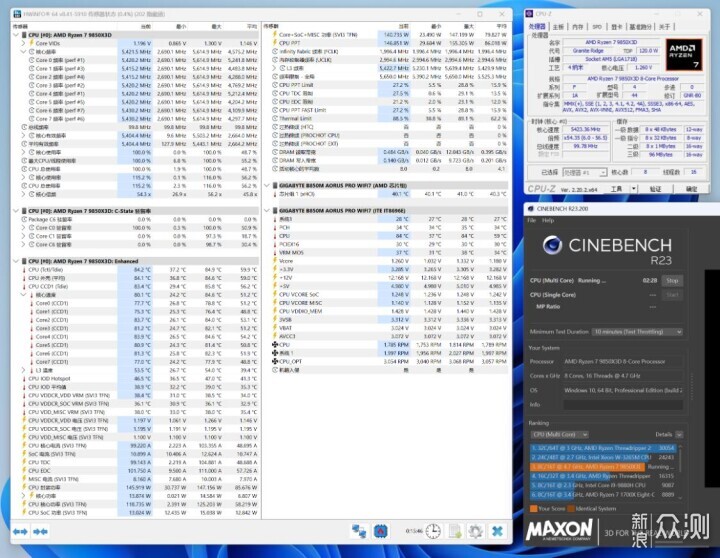Click the Start button for CPU Single Core

point(672,295)
